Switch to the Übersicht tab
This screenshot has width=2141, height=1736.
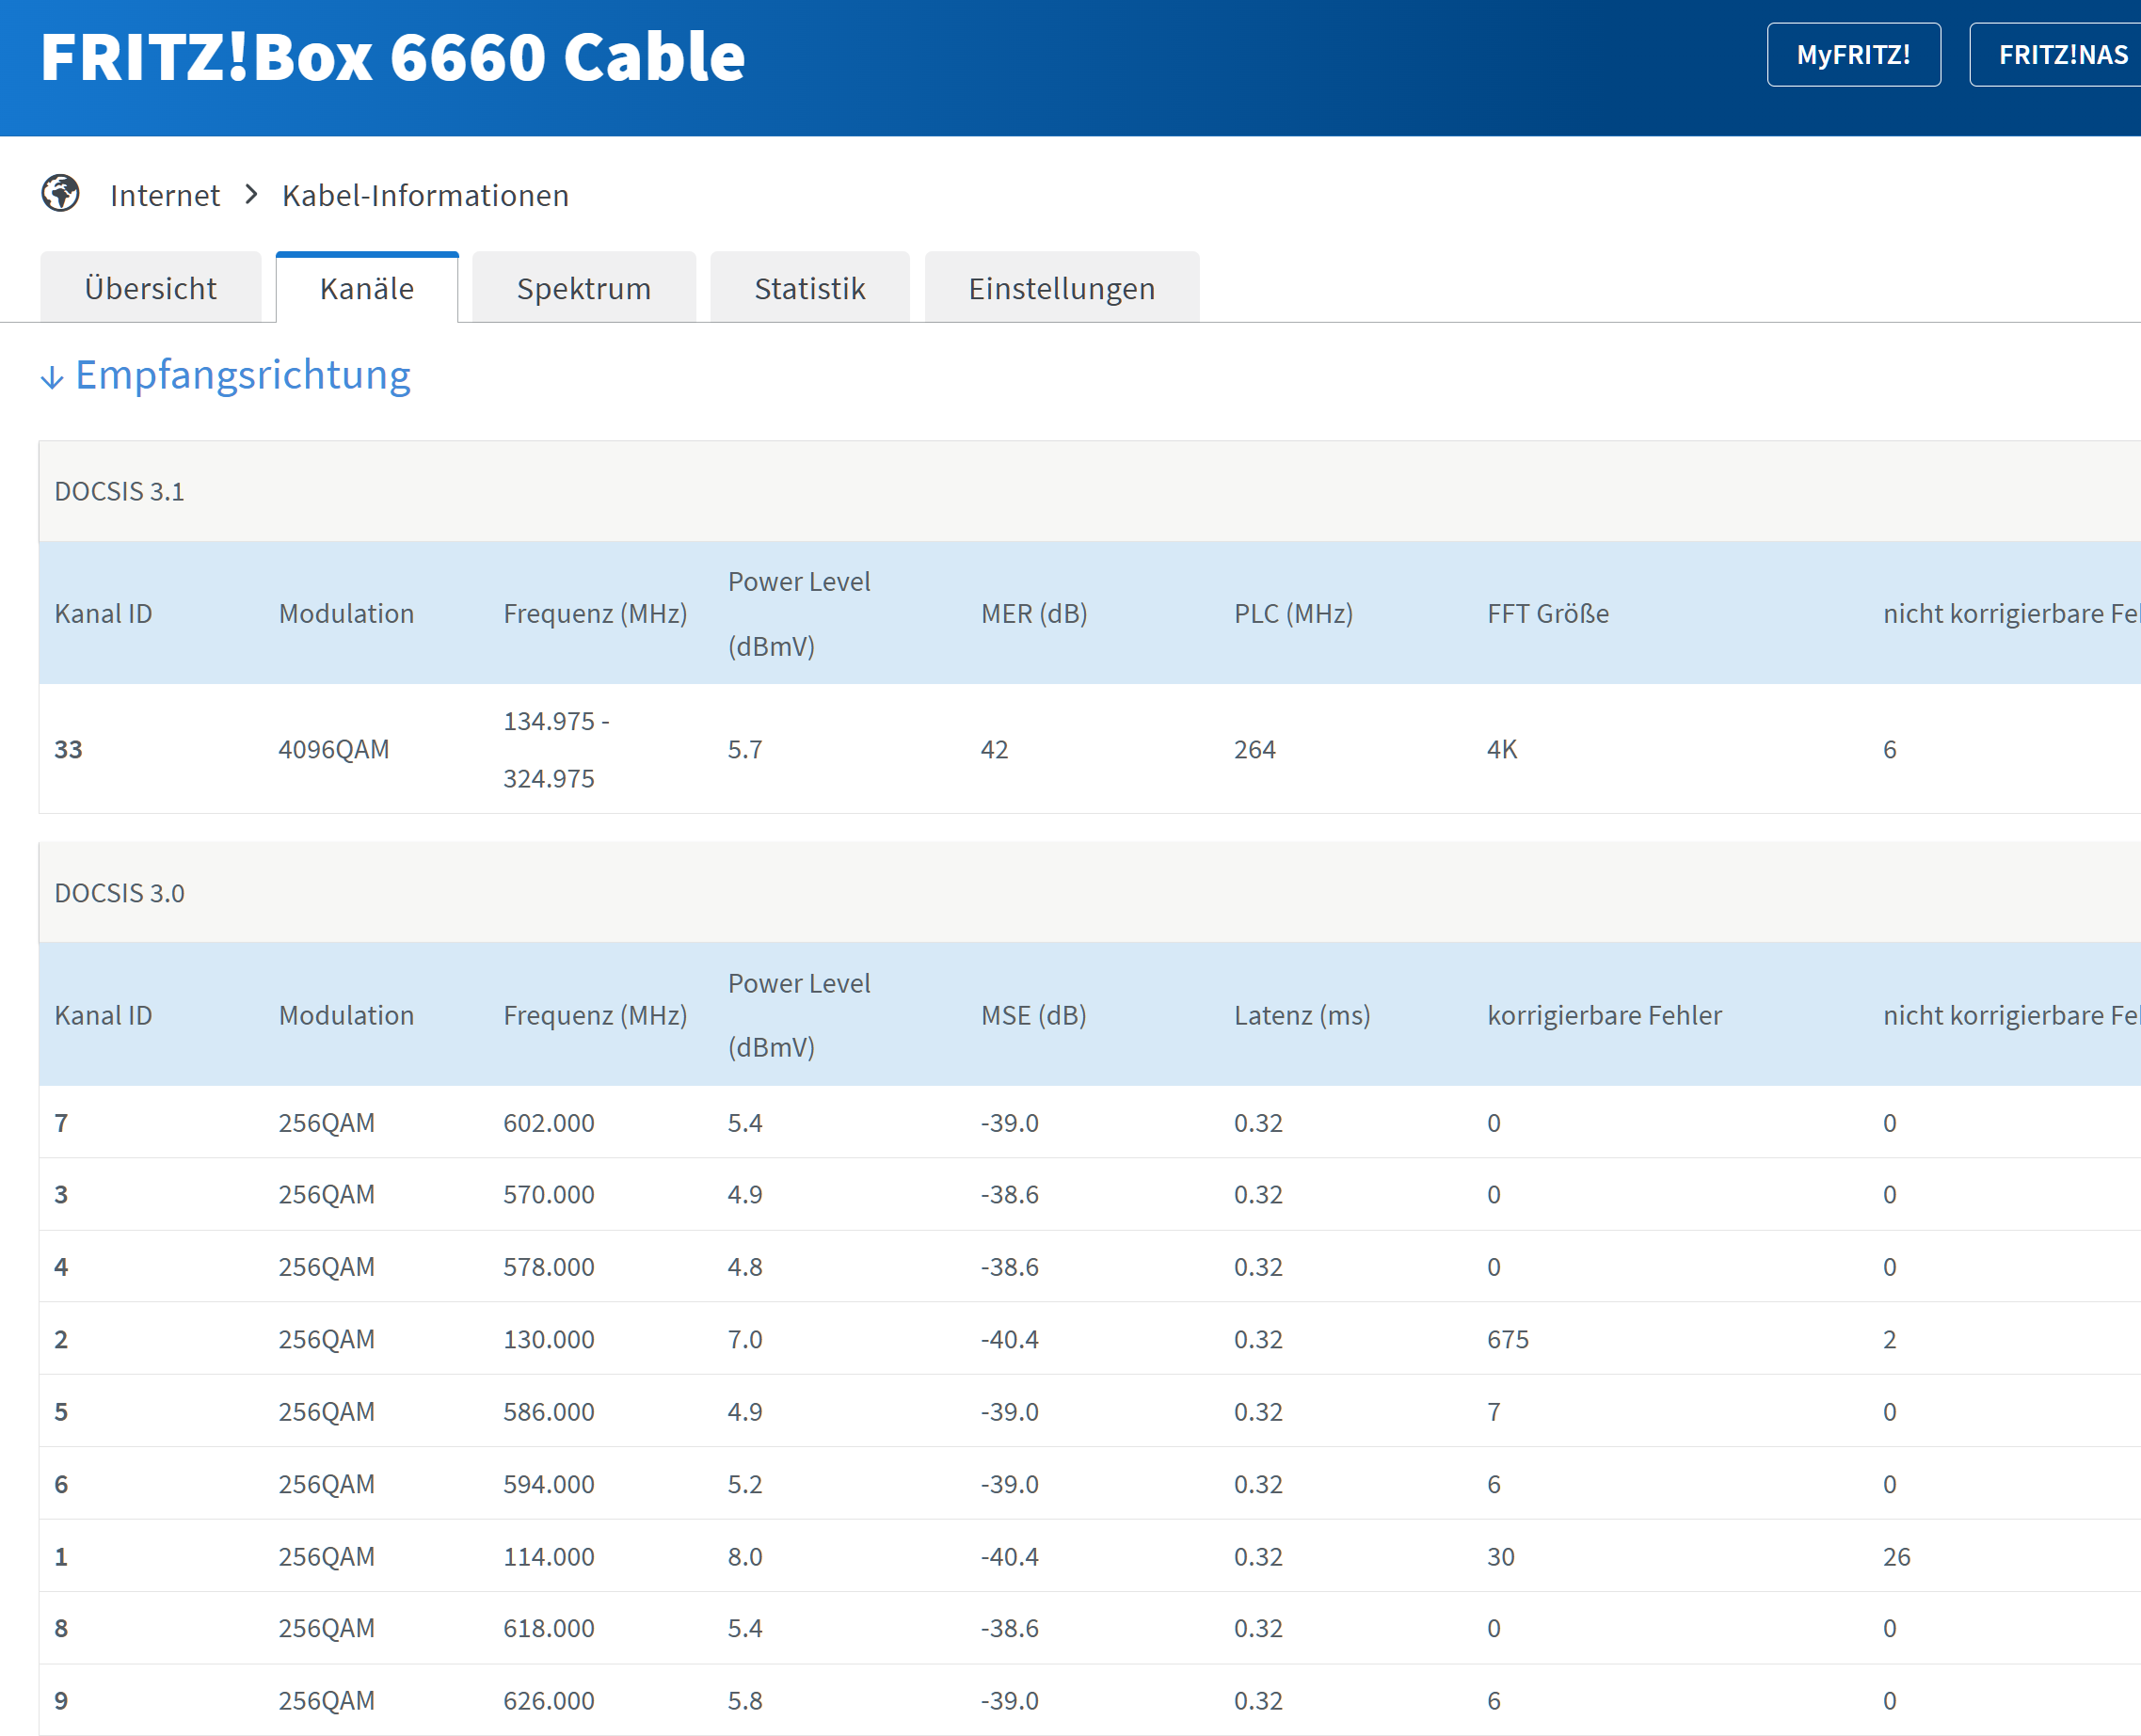pos(151,288)
